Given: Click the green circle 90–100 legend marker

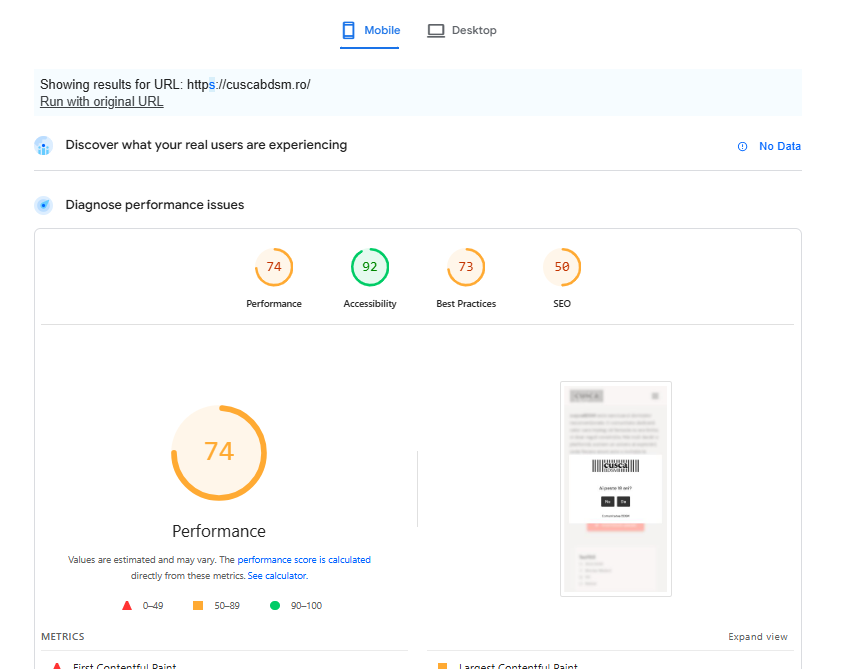Looking at the screenshot, I should pyautogui.click(x=274, y=606).
